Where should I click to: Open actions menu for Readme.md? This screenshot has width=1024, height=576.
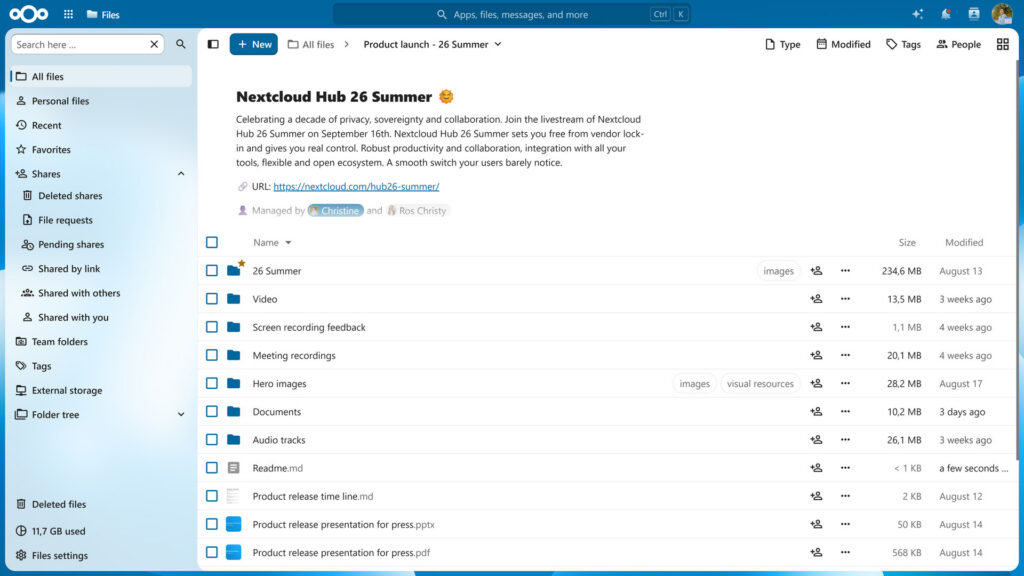coord(845,468)
